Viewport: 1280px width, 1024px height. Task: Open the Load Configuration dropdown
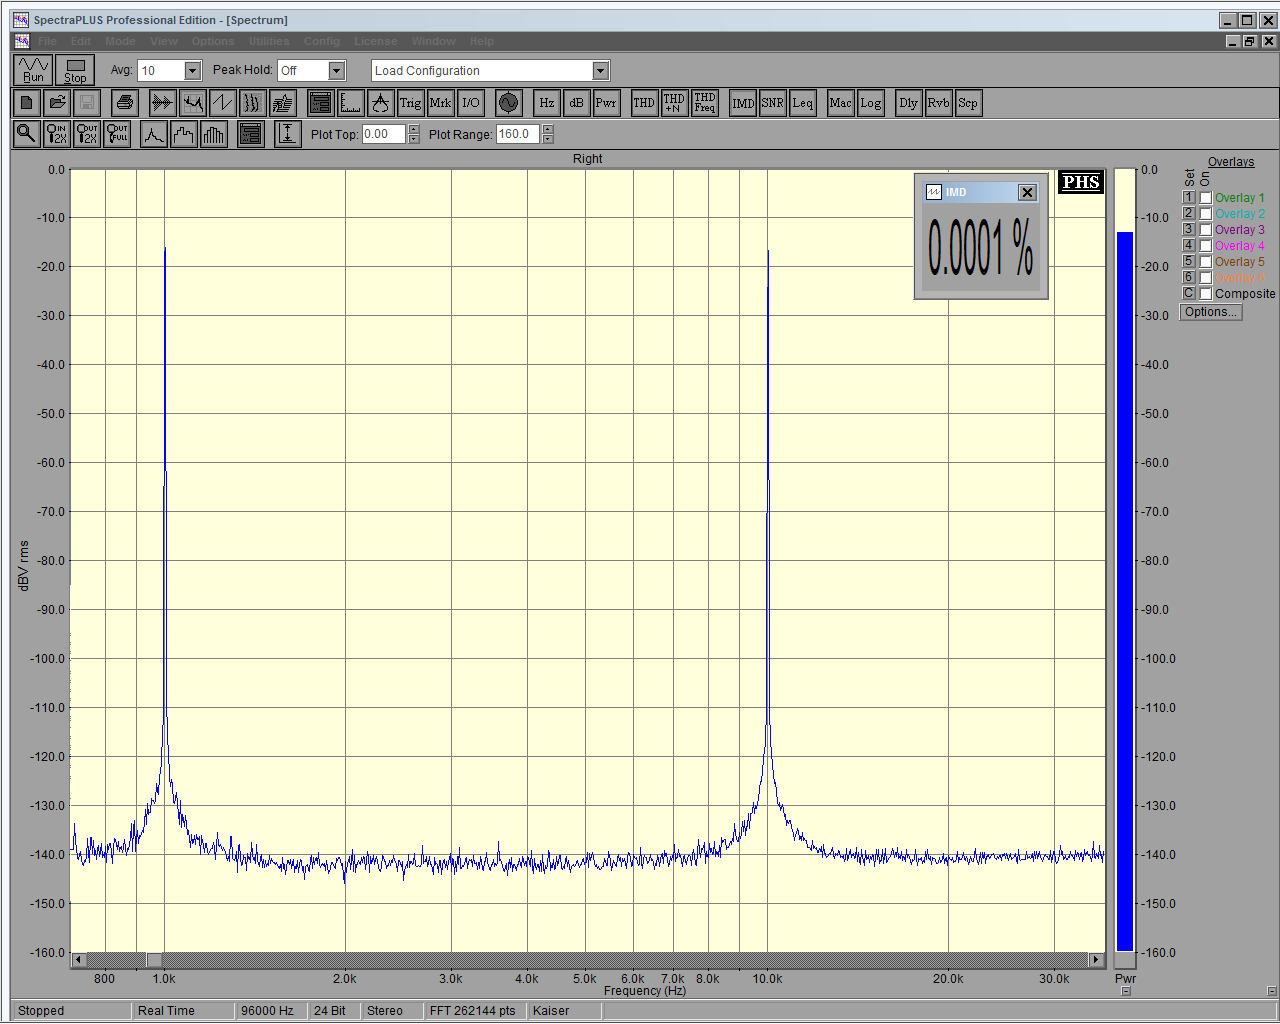coord(600,71)
